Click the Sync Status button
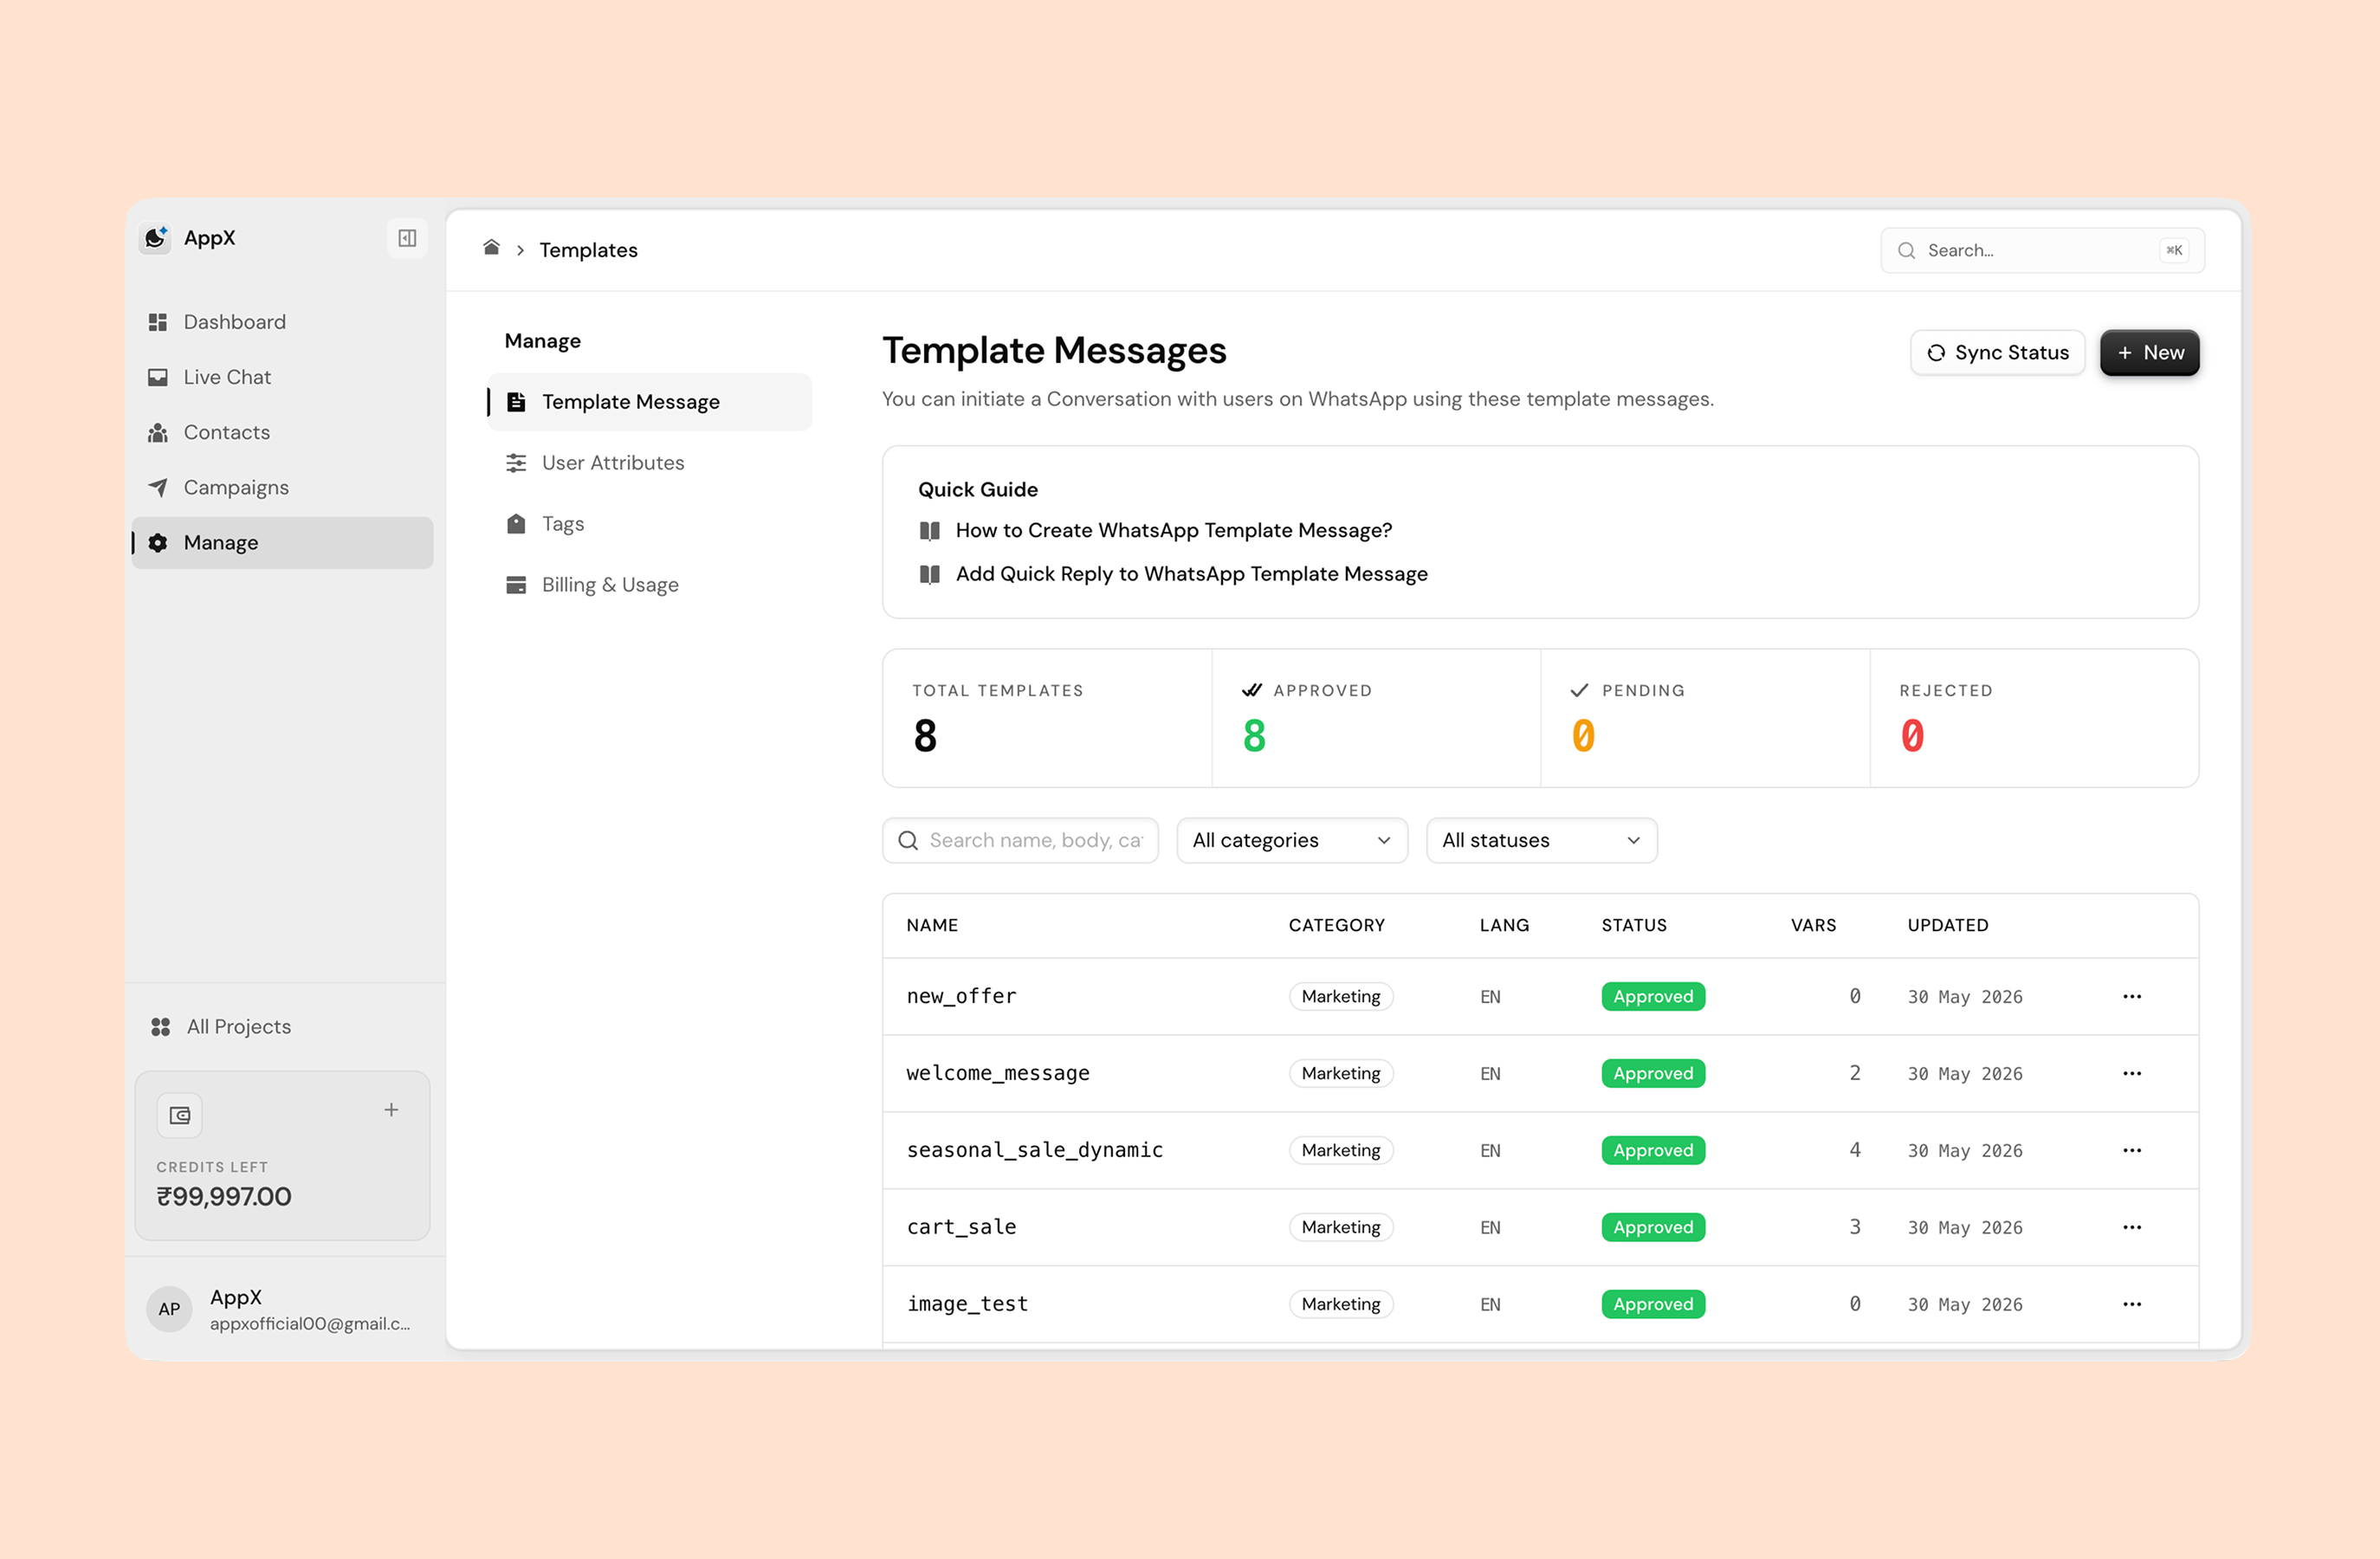 [1997, 352]
